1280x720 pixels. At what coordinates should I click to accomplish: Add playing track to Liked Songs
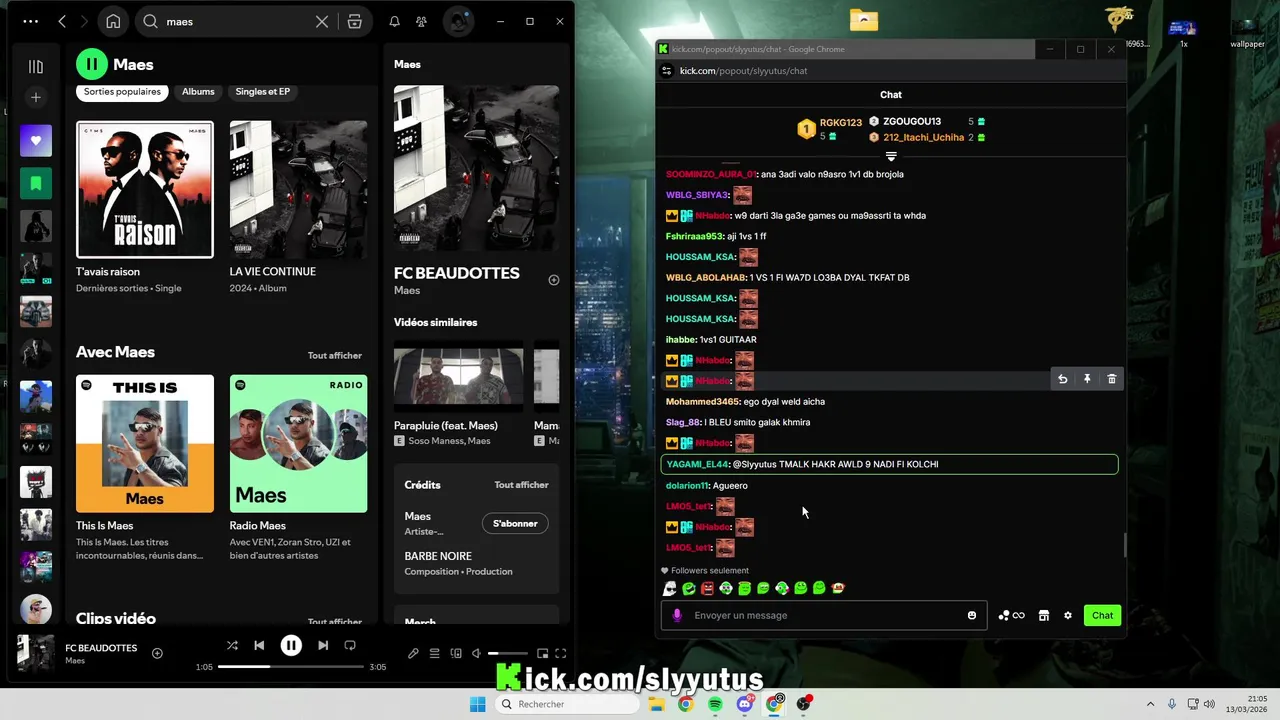click(x=157, y=653)
